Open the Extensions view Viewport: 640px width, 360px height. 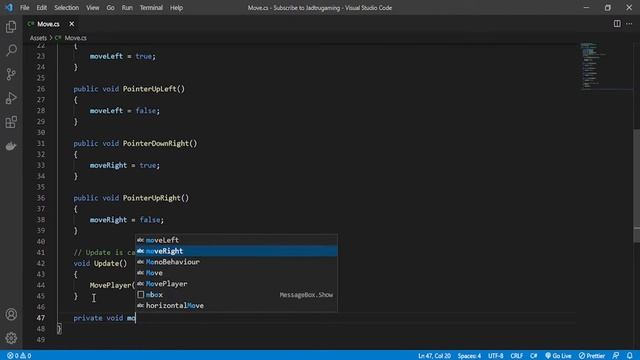pos(11,122)
